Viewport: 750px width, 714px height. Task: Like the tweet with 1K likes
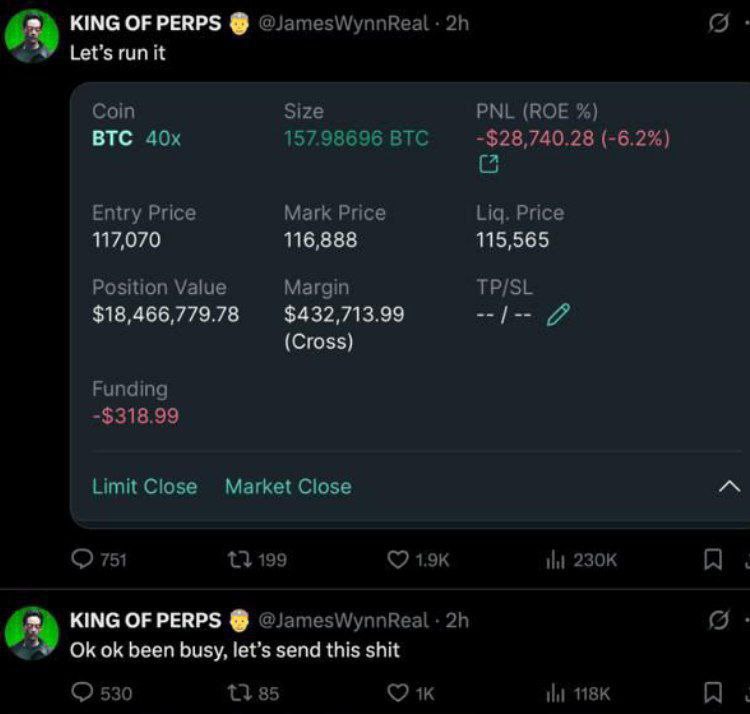[410, 692]
